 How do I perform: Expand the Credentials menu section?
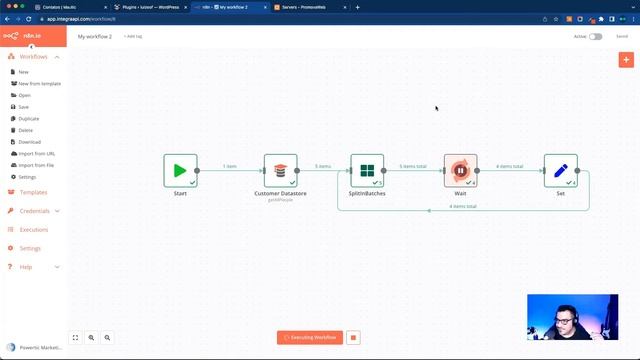(x=57, y=211)
